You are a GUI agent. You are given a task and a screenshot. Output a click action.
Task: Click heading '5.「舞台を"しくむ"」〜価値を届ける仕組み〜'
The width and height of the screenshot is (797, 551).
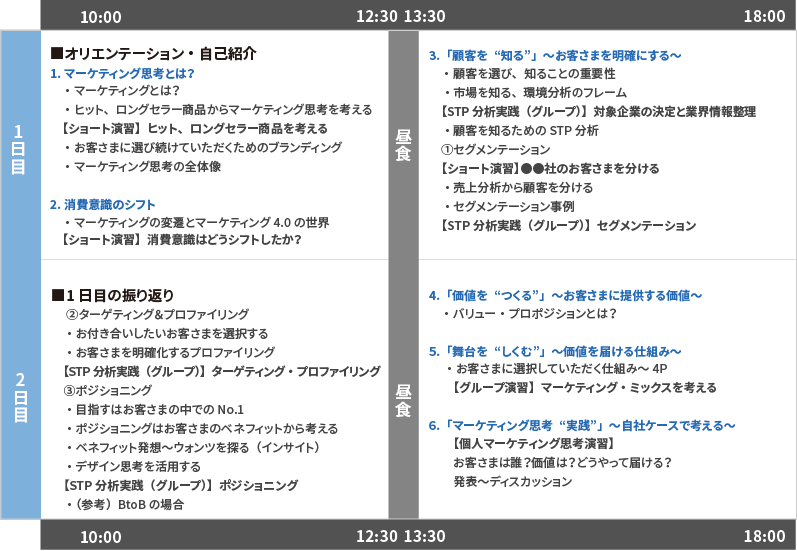[x=555, y=352]
